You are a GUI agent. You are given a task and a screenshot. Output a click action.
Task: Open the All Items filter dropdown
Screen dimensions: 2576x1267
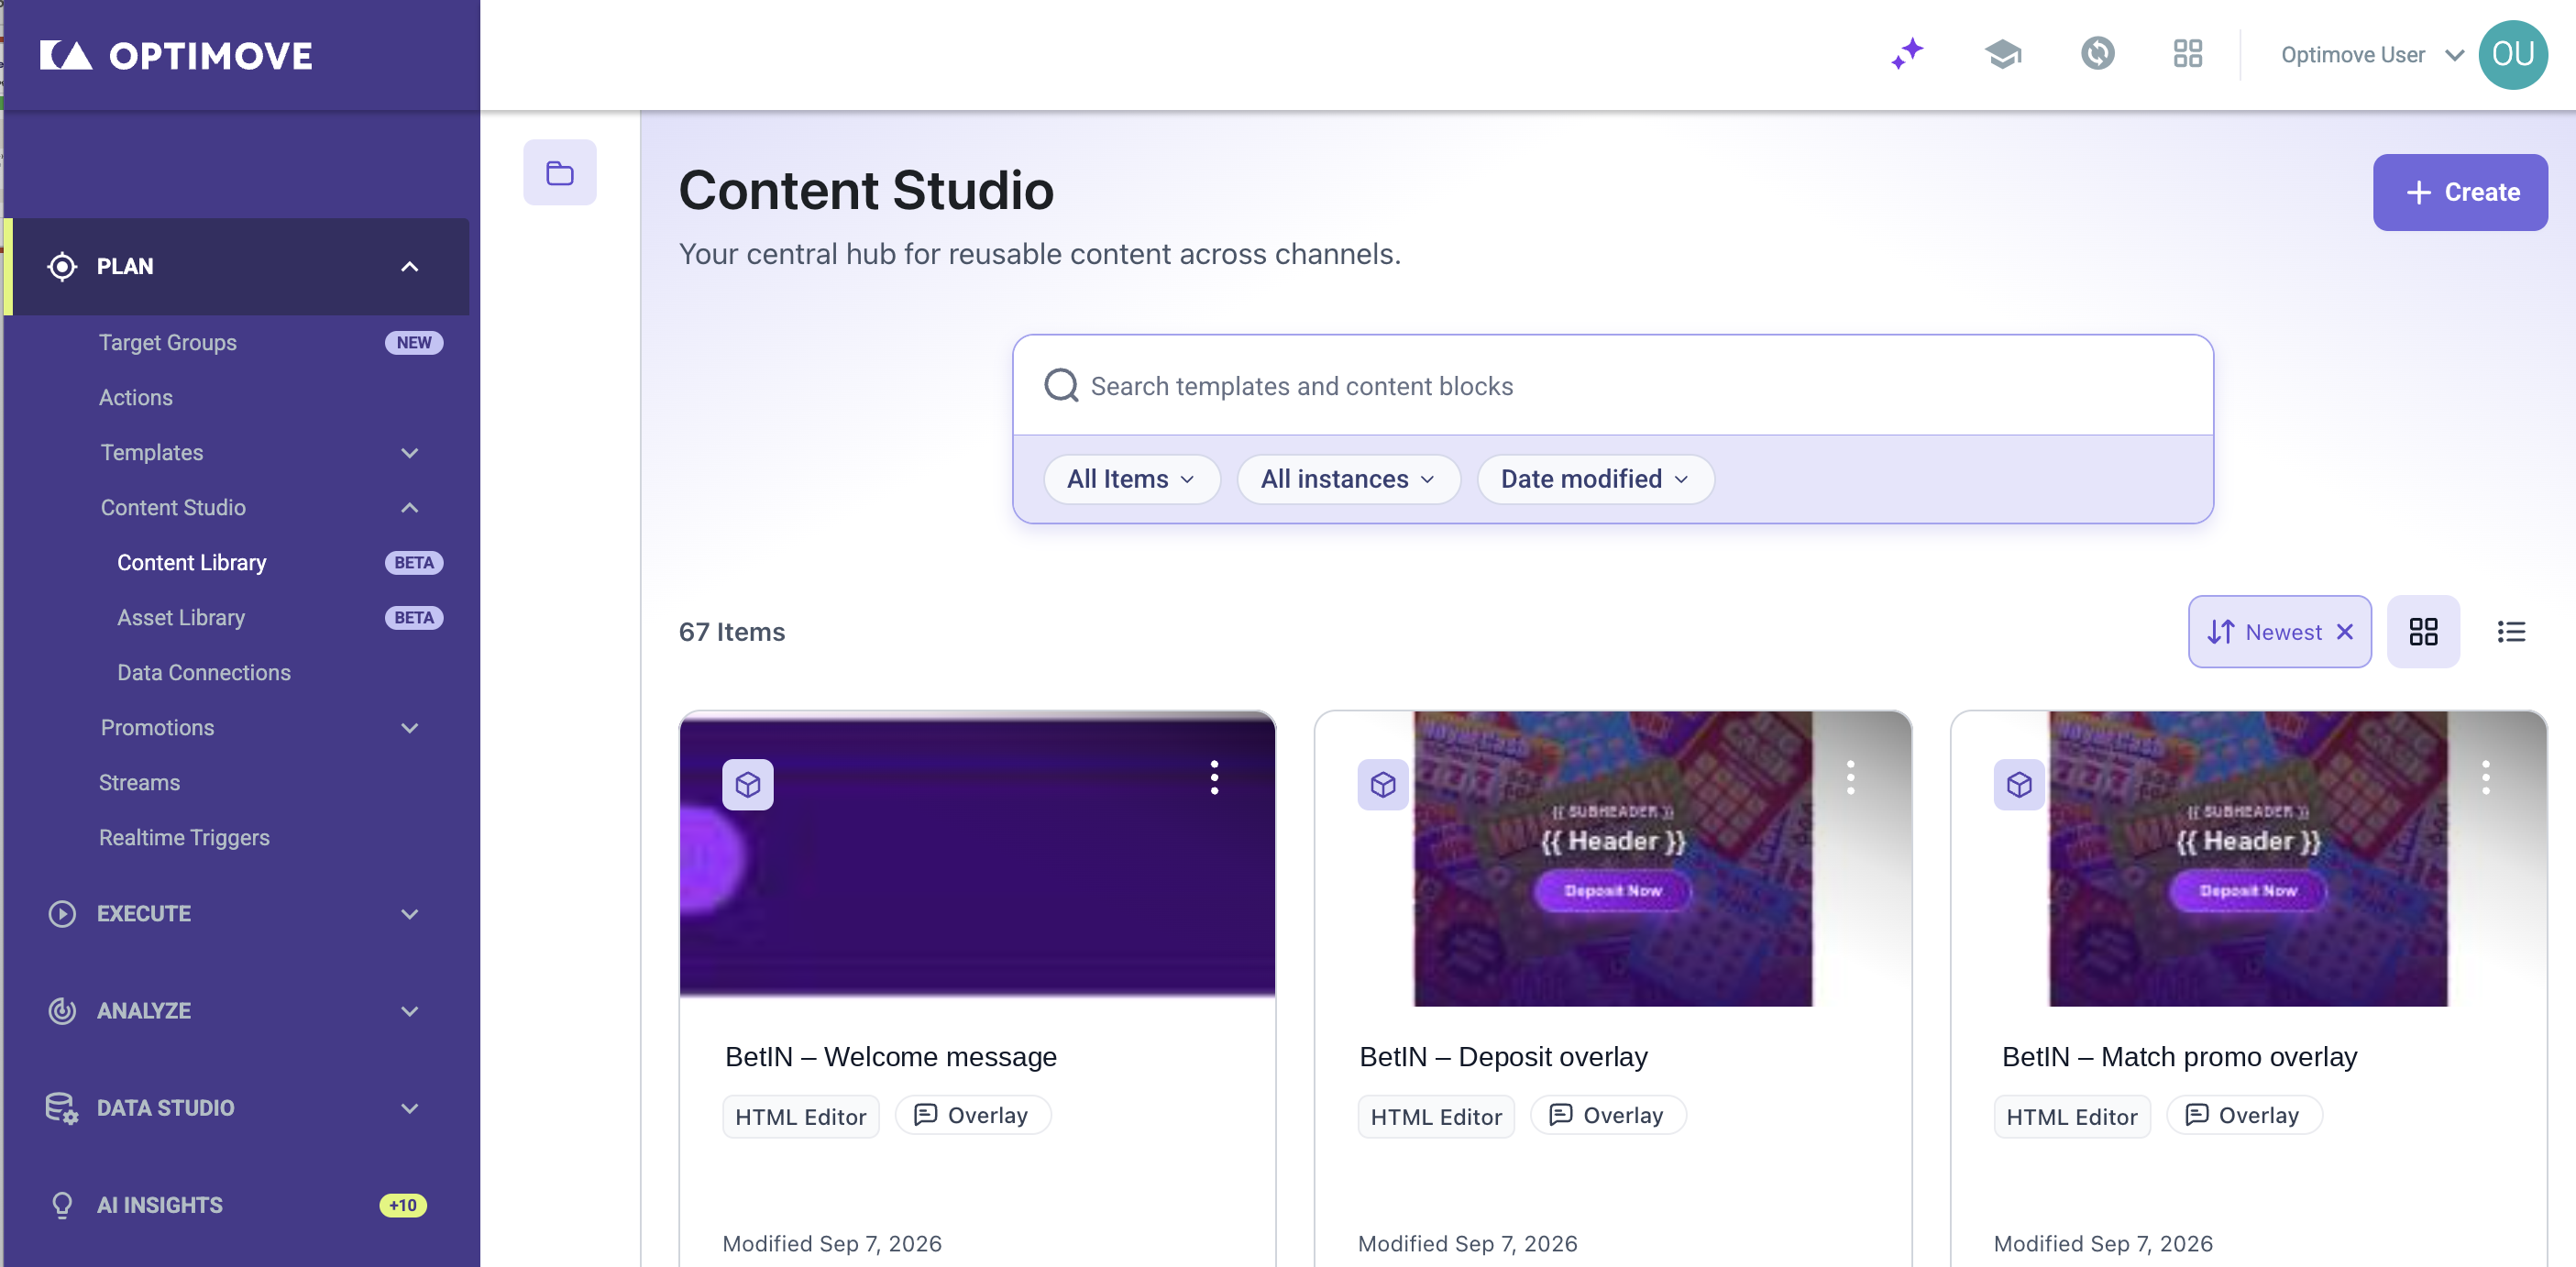click(1131, 479)
